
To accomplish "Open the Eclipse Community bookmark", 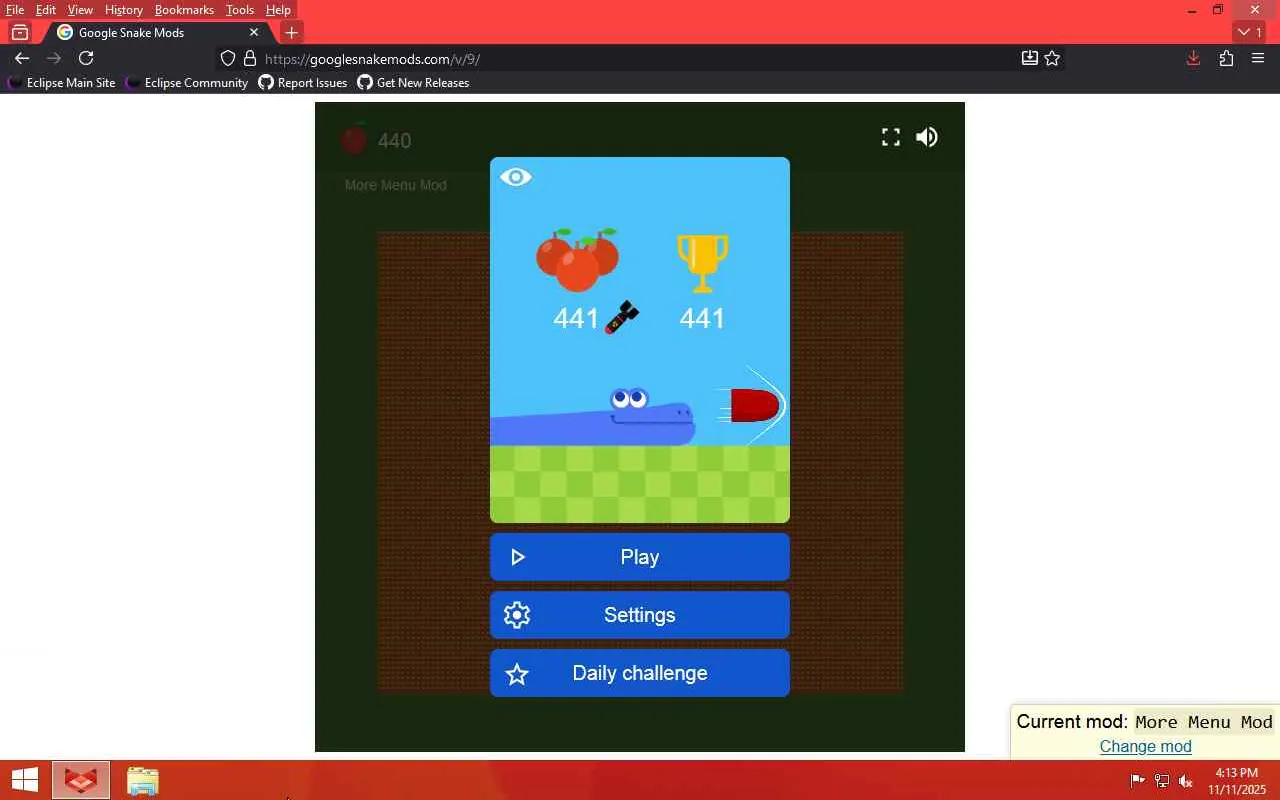I will (x=187, y=83).
